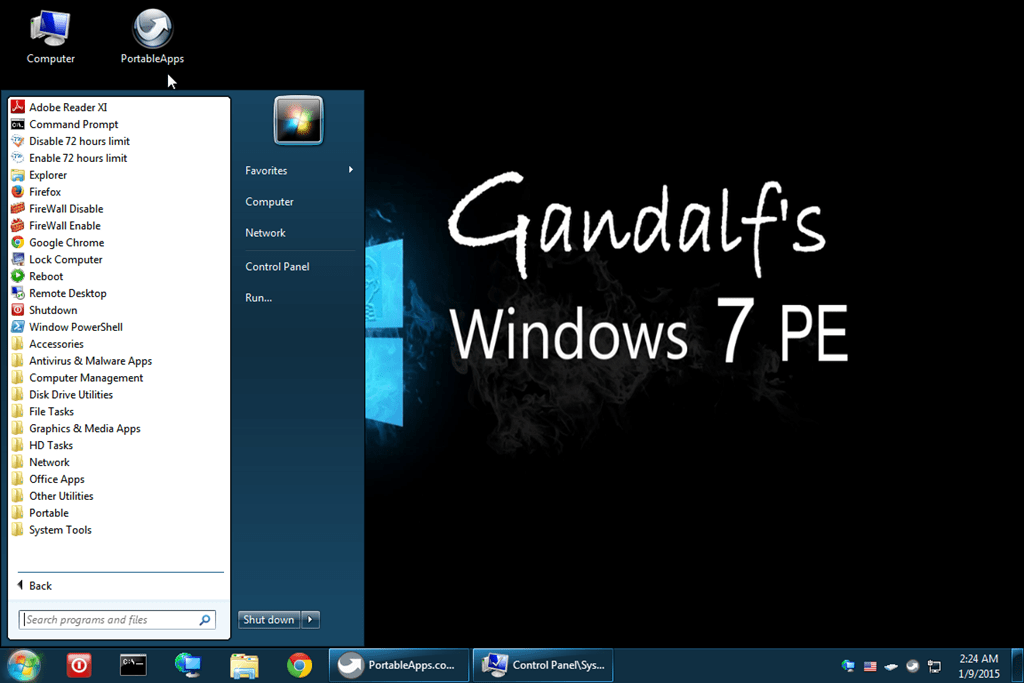This screenshot has height=683, width=1024.
Task: Launch Firefox from the Start menu
Action: [x=36, y=192]
